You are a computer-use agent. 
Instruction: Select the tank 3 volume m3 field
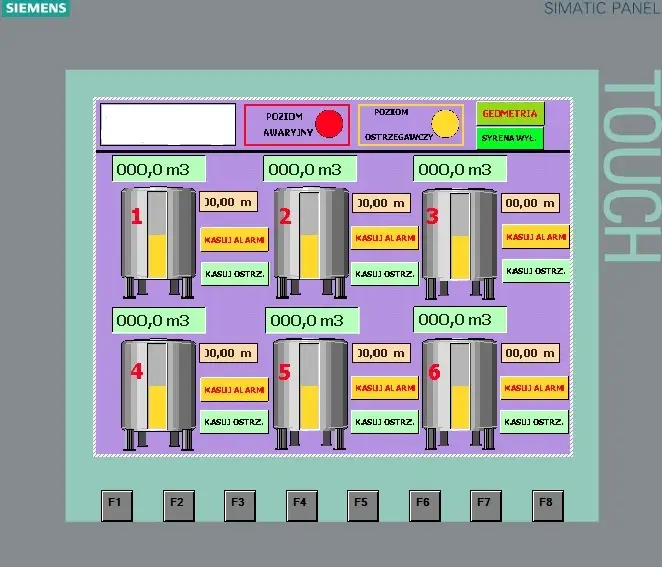(x=460, y=169)
